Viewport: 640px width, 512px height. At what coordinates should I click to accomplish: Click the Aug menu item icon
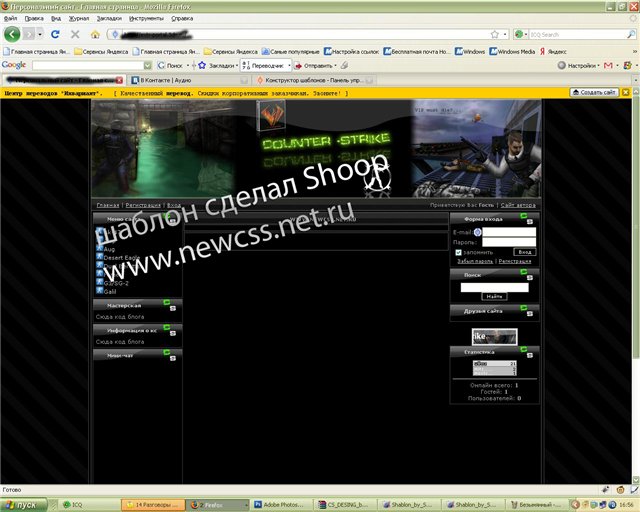99,247
